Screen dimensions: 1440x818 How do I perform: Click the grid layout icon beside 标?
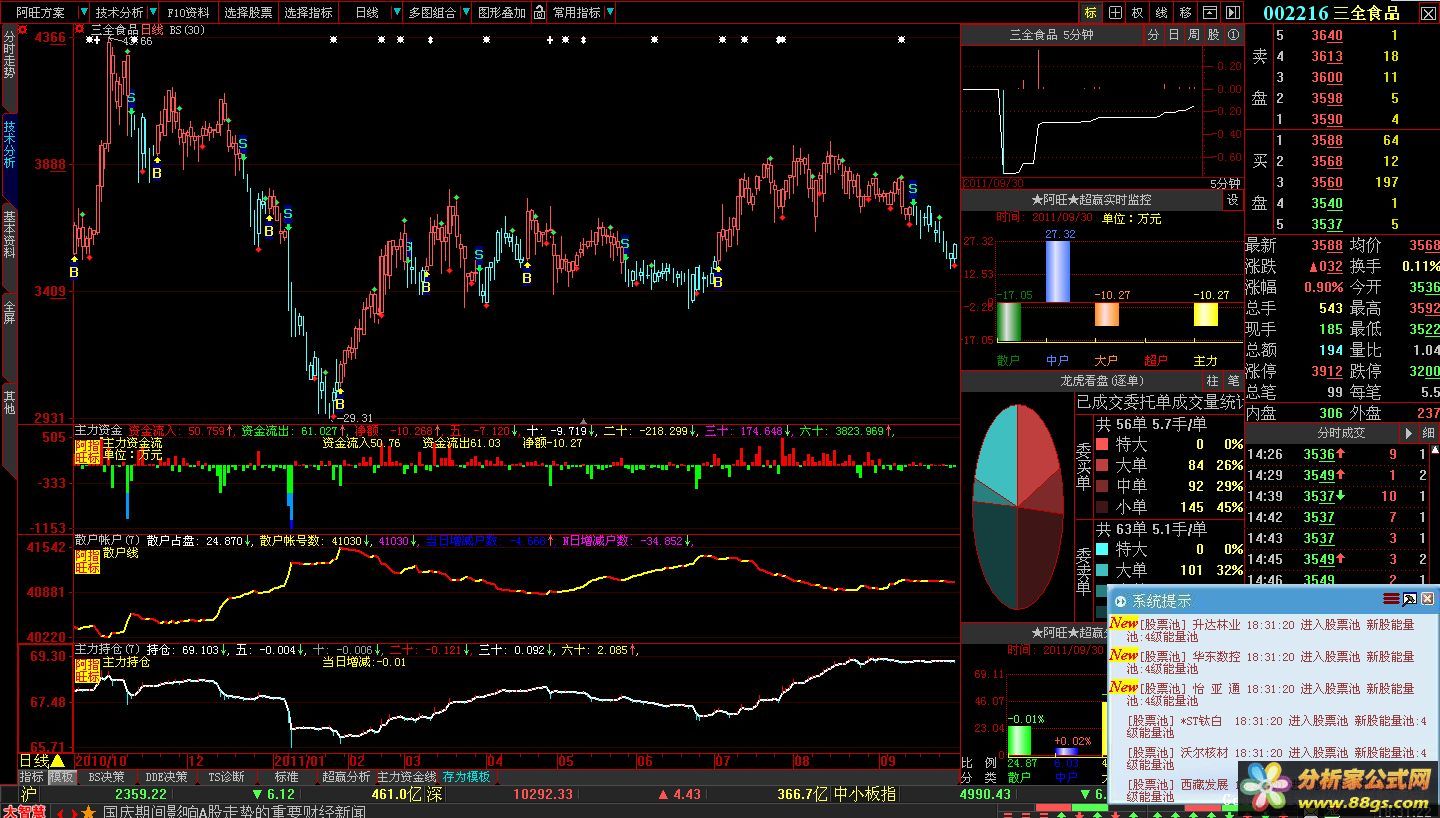(x=1114, y=13)
